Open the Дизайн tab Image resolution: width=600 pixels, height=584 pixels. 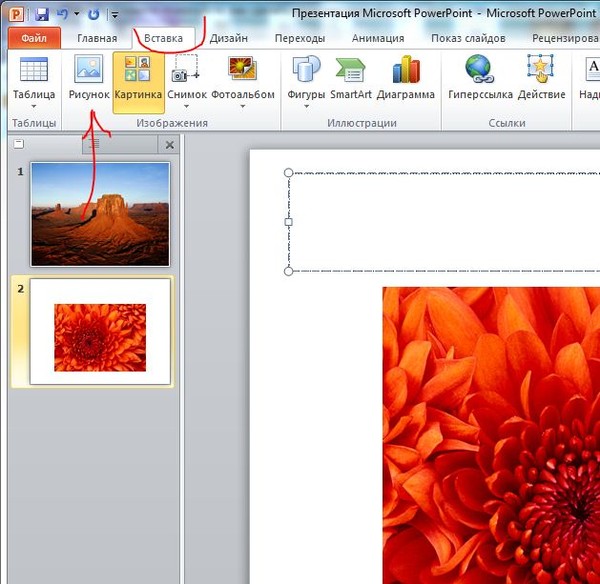pos(229,38)
